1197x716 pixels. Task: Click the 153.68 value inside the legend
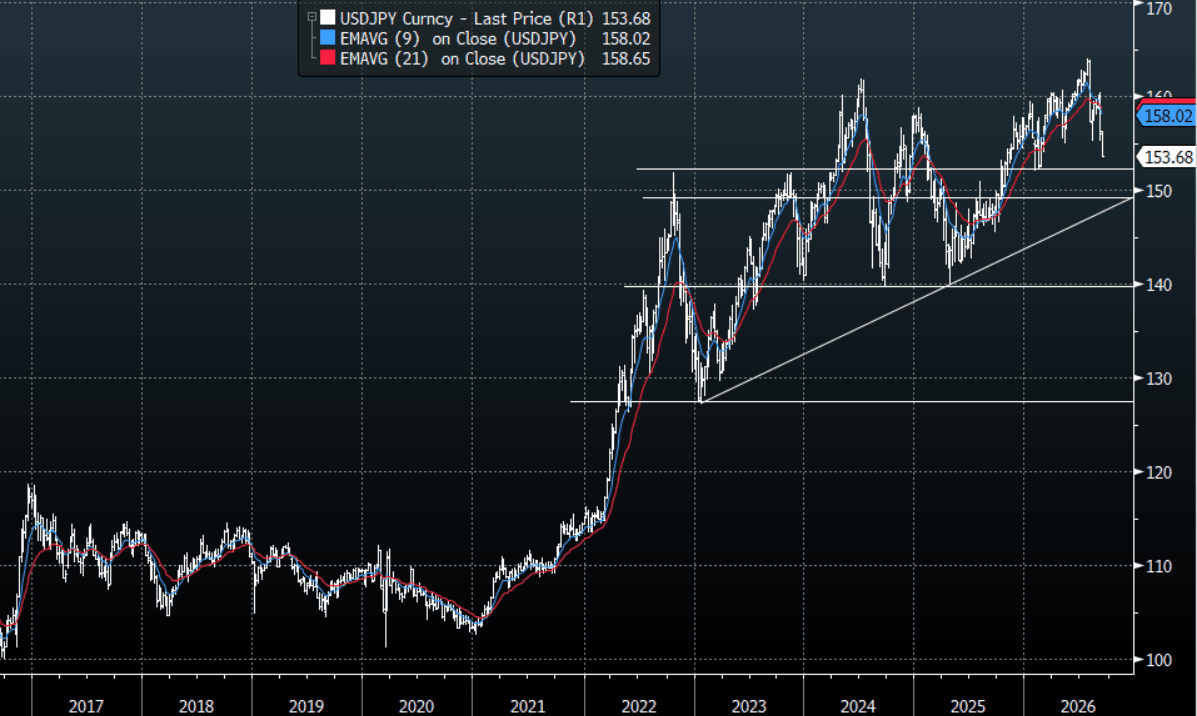[626, 18]
